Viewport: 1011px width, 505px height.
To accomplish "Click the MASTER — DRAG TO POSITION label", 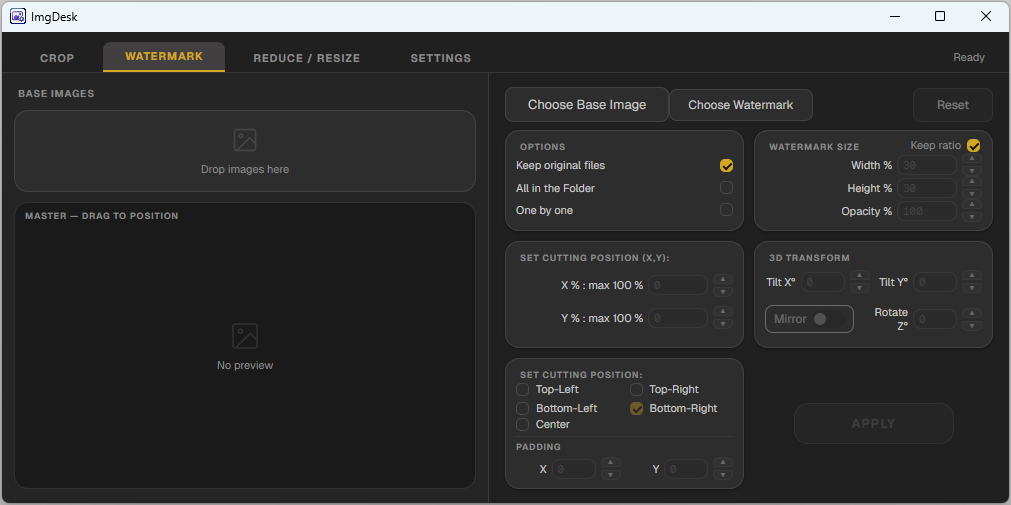I will (102, 216).
